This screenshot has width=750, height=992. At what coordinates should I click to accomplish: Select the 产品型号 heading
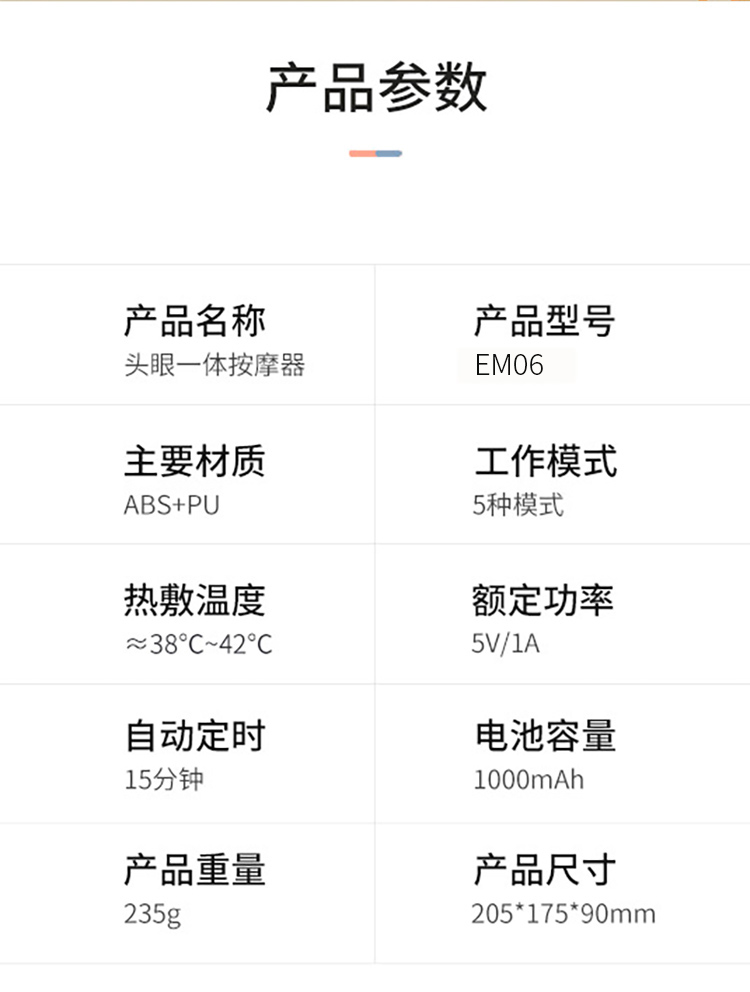click(x=544, y=322)
